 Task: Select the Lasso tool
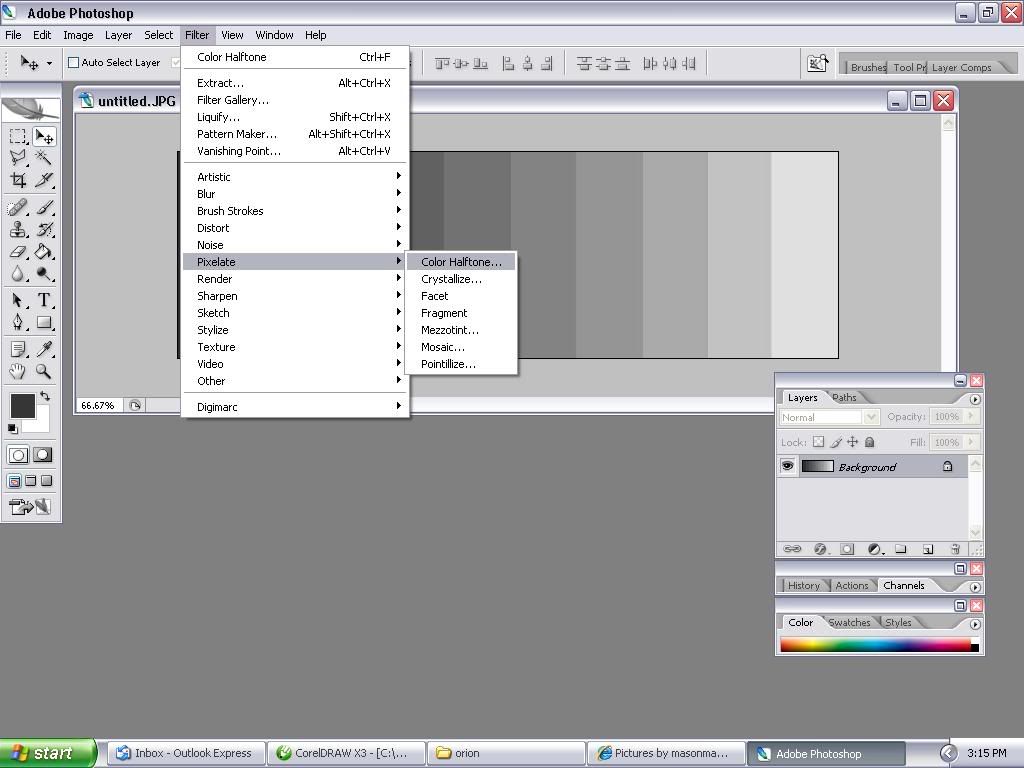[x=18, y=157]
